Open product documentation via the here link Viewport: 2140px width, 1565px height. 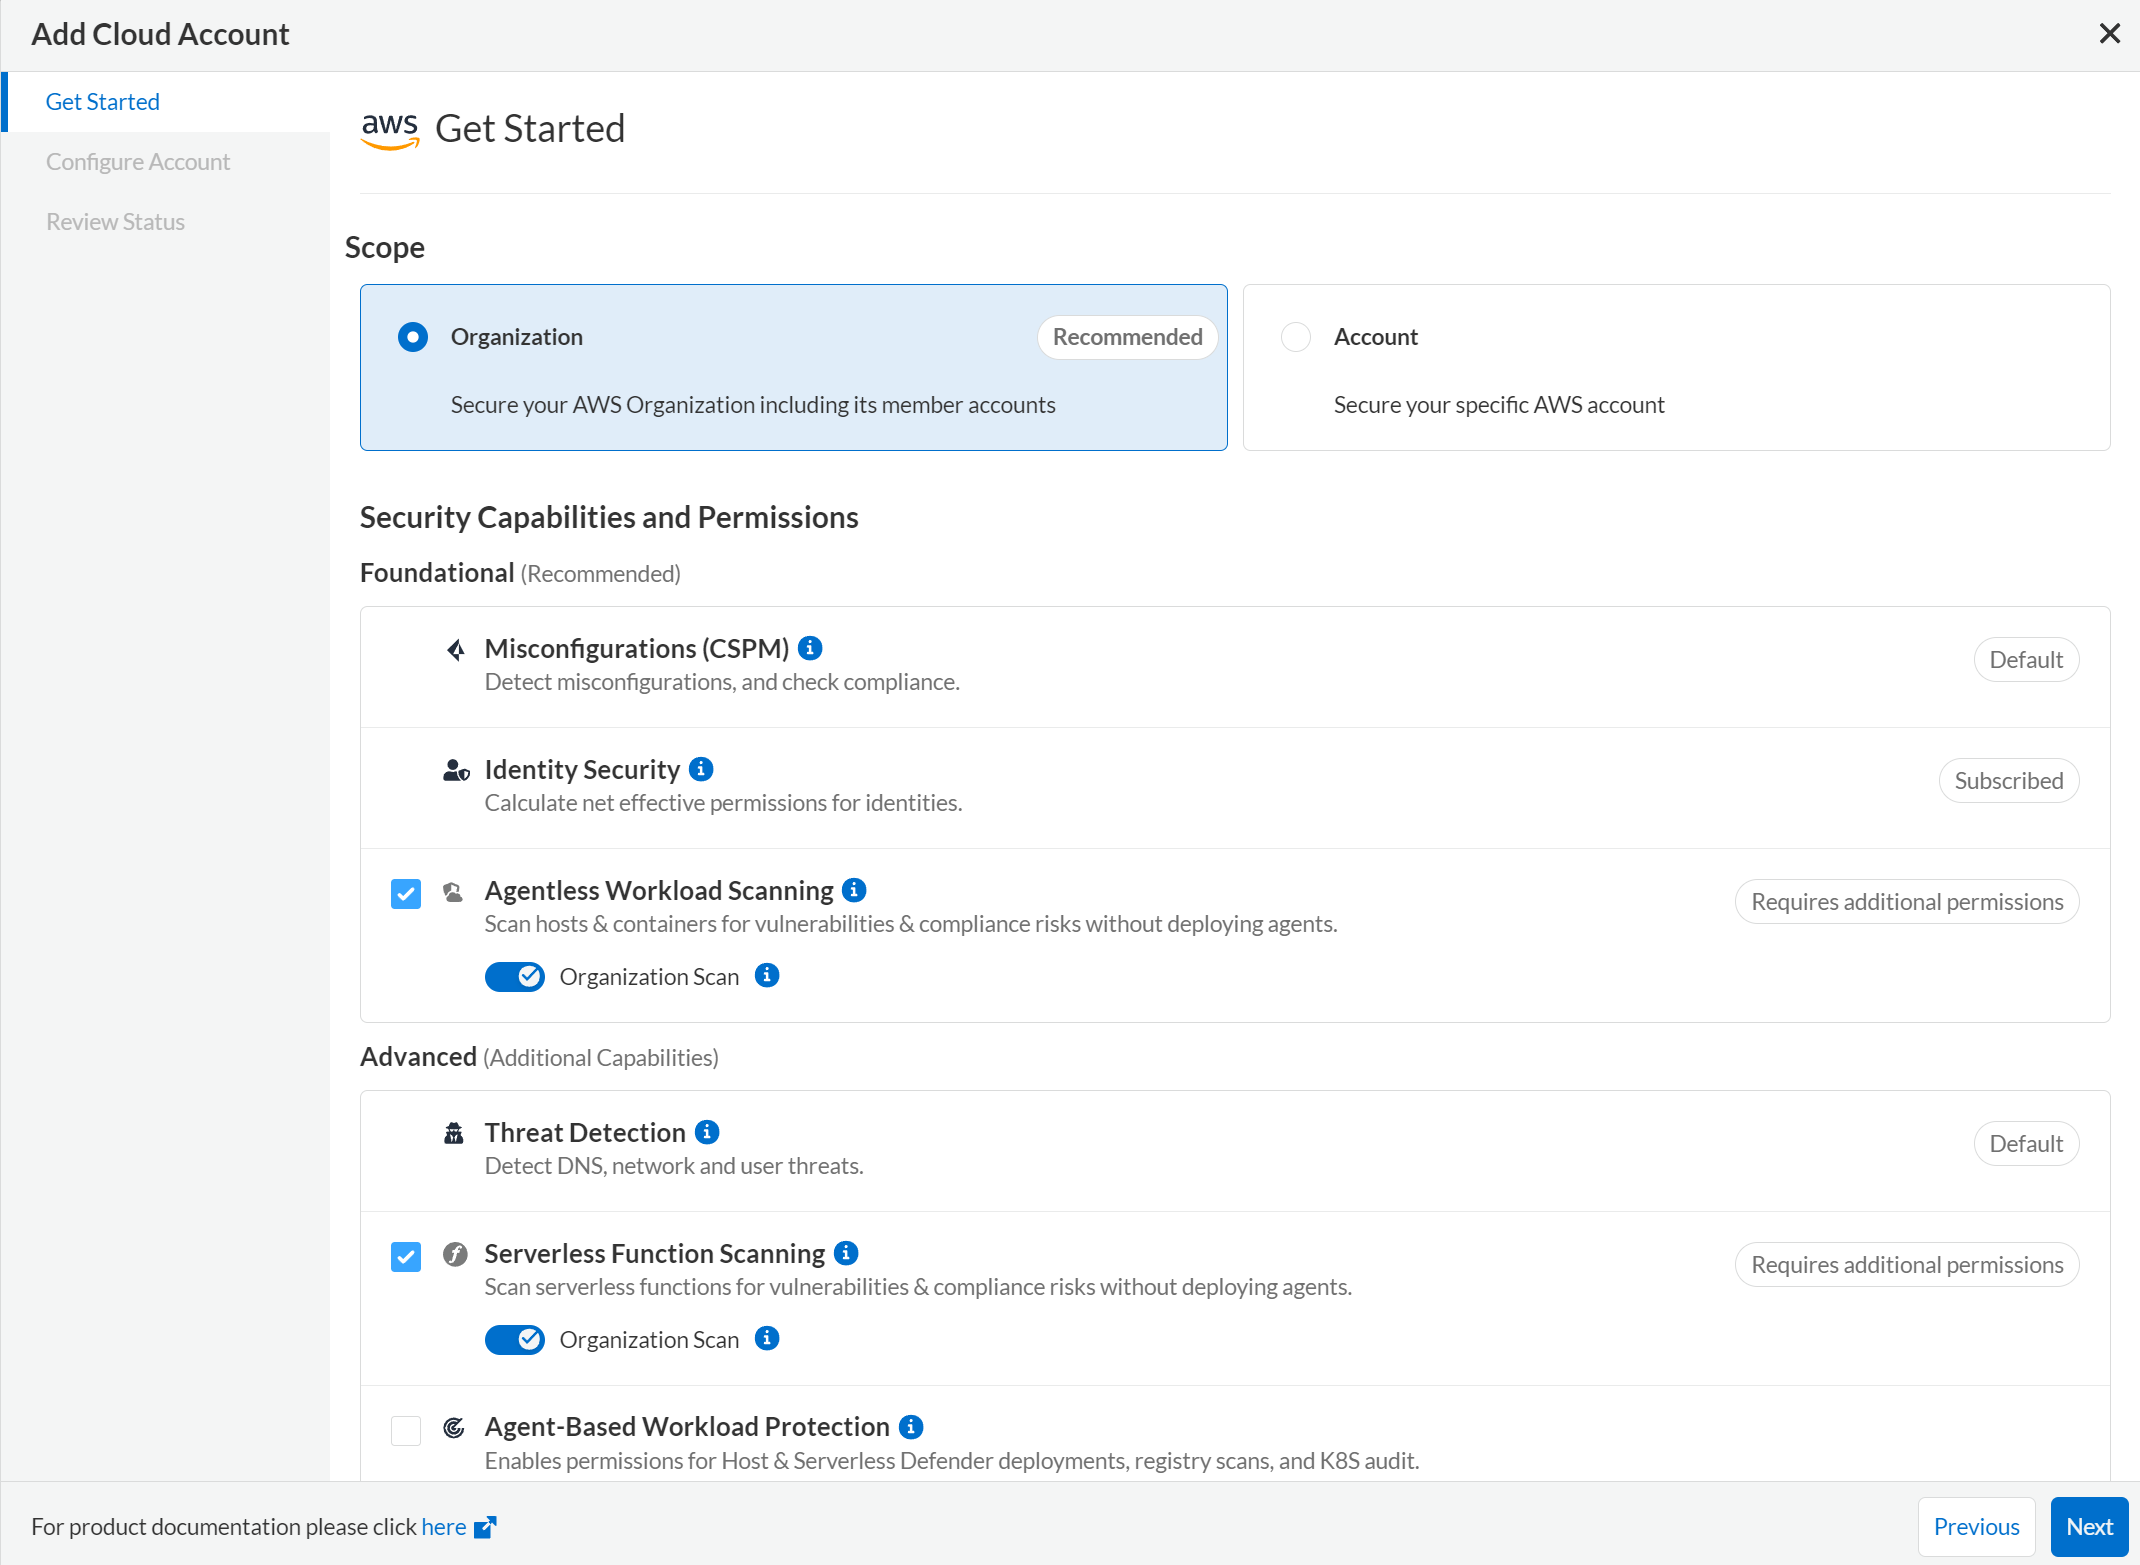[x=444, y=1527]
